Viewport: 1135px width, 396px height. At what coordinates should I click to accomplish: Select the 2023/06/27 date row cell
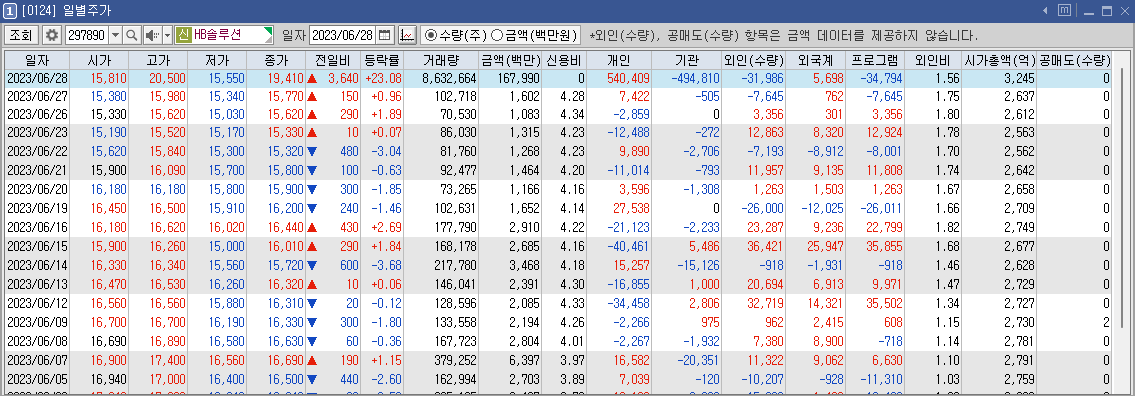(x=36, y=96)
